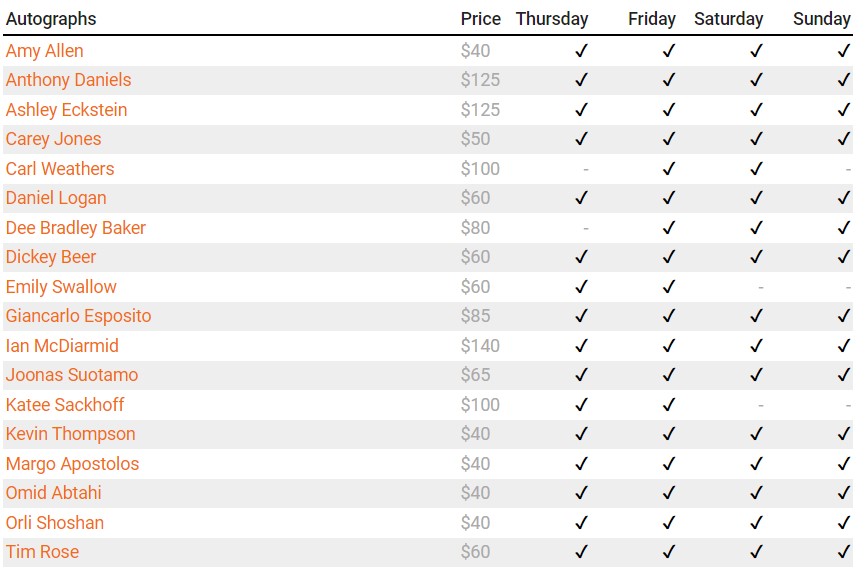
Task: Click Orli Shoshan's Thursday checkmark
Action: coord(581,523)
